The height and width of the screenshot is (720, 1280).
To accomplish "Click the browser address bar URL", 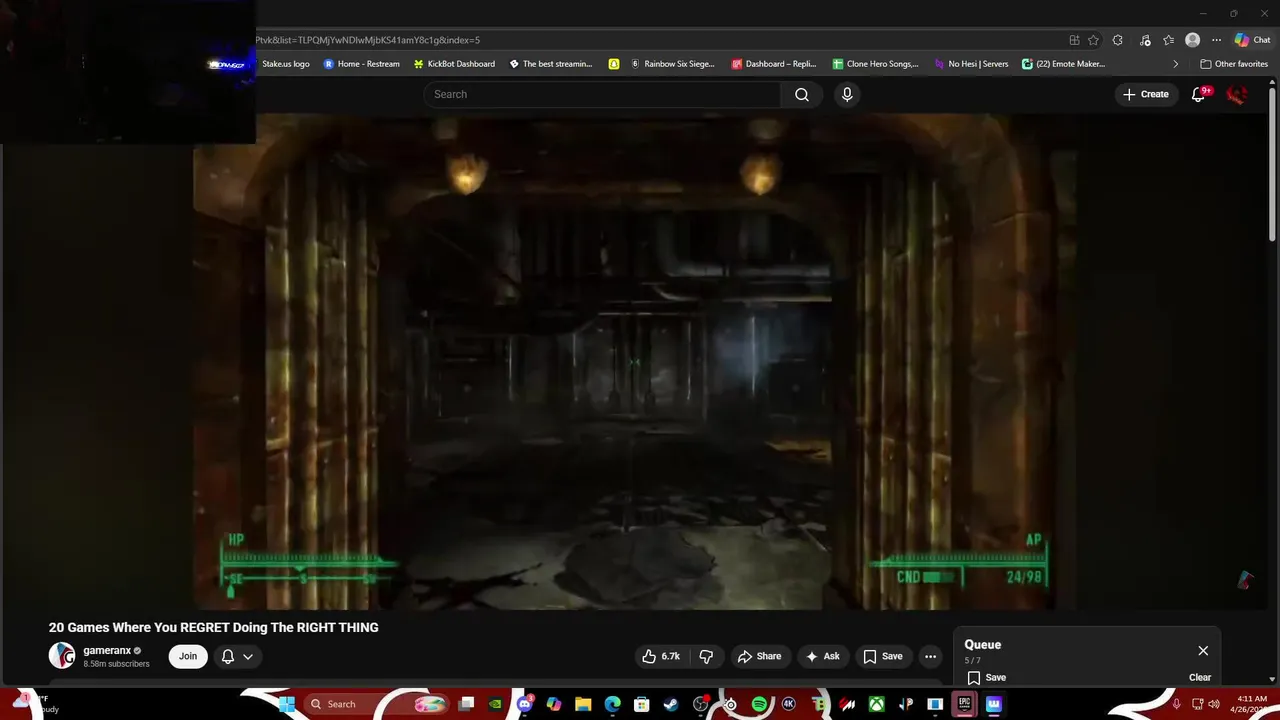I will [x=368, y=40].
